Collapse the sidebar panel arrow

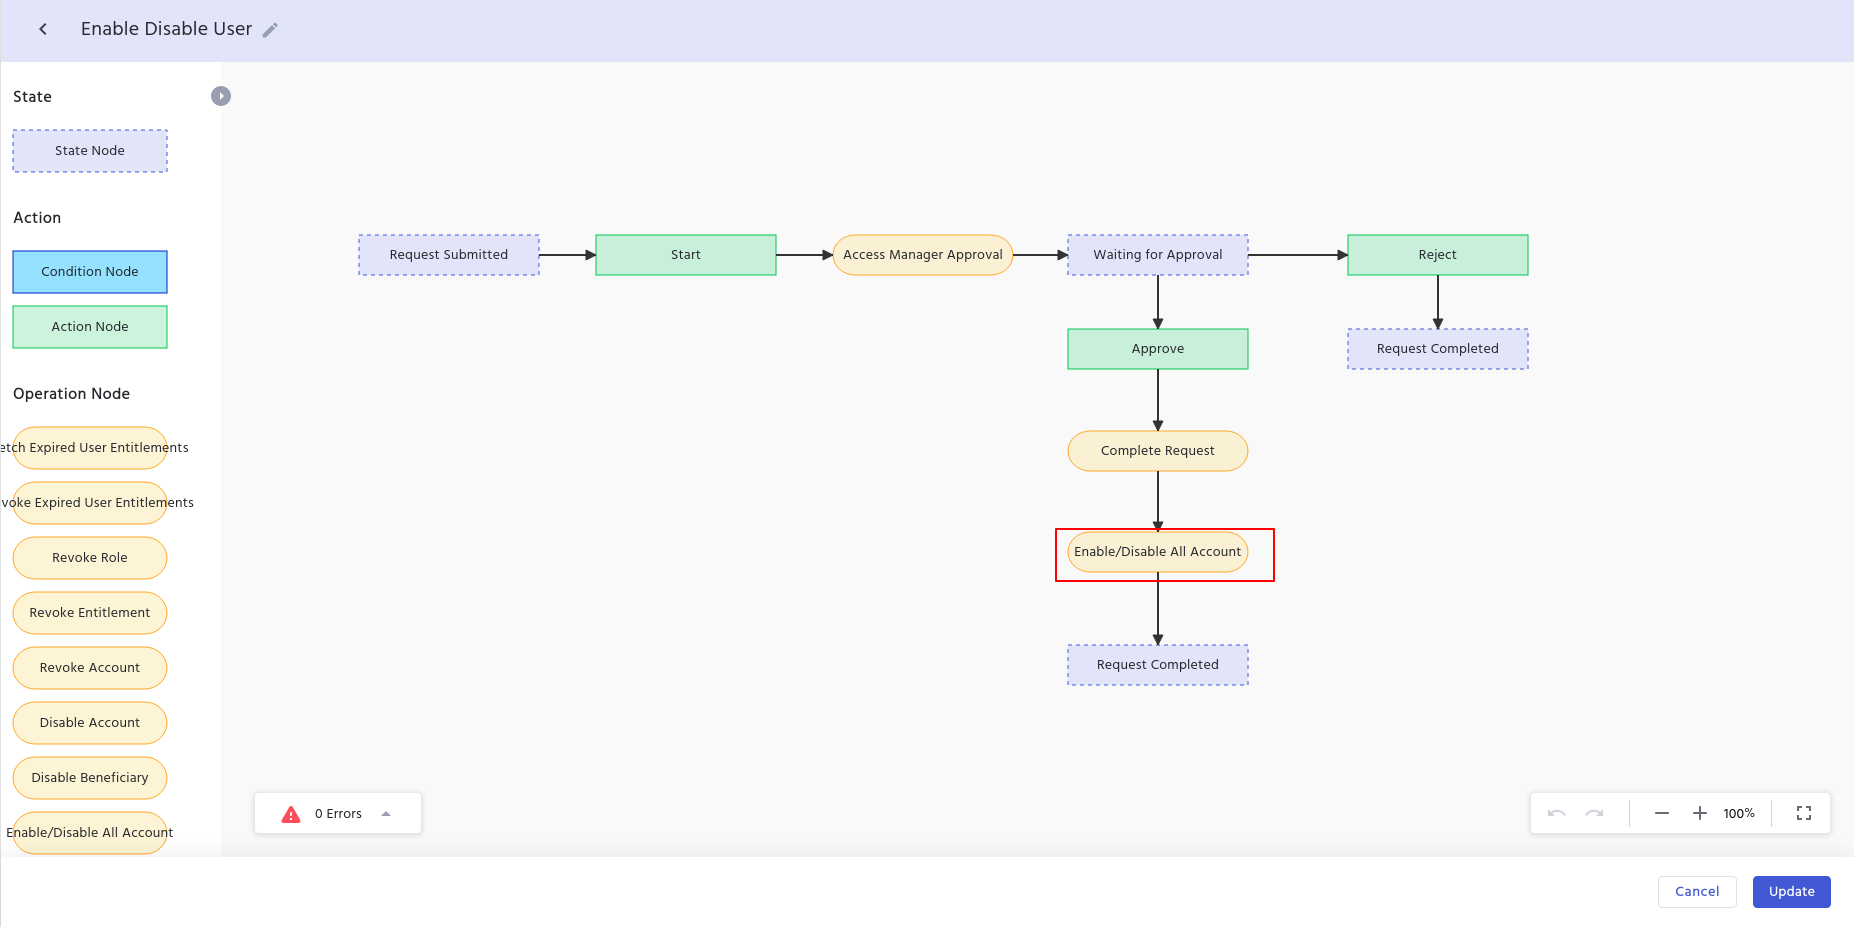[x=221, y=96]
